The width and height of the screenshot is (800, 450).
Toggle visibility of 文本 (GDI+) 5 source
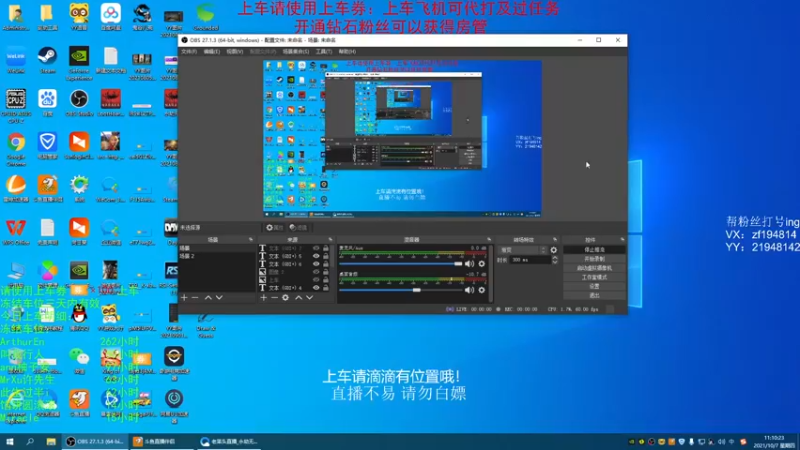click(x=316, y=256)
